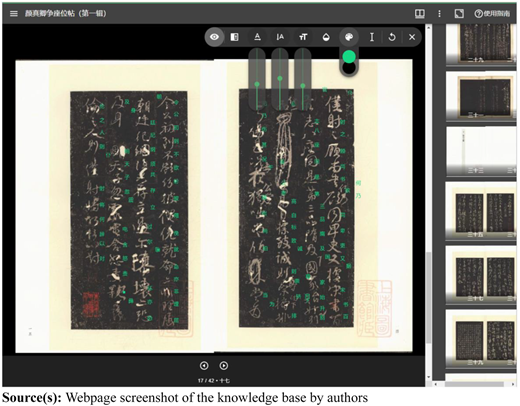
Task: Toggle transcription visibility with the eye icon
Action: [214, 37]
